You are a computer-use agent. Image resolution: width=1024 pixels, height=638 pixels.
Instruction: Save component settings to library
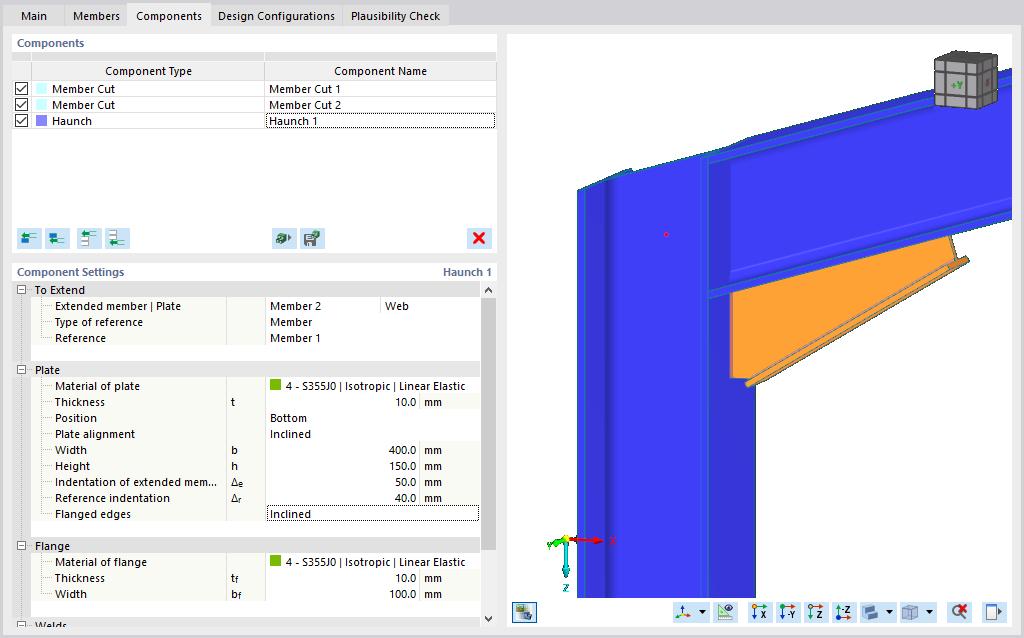(312, 238)
